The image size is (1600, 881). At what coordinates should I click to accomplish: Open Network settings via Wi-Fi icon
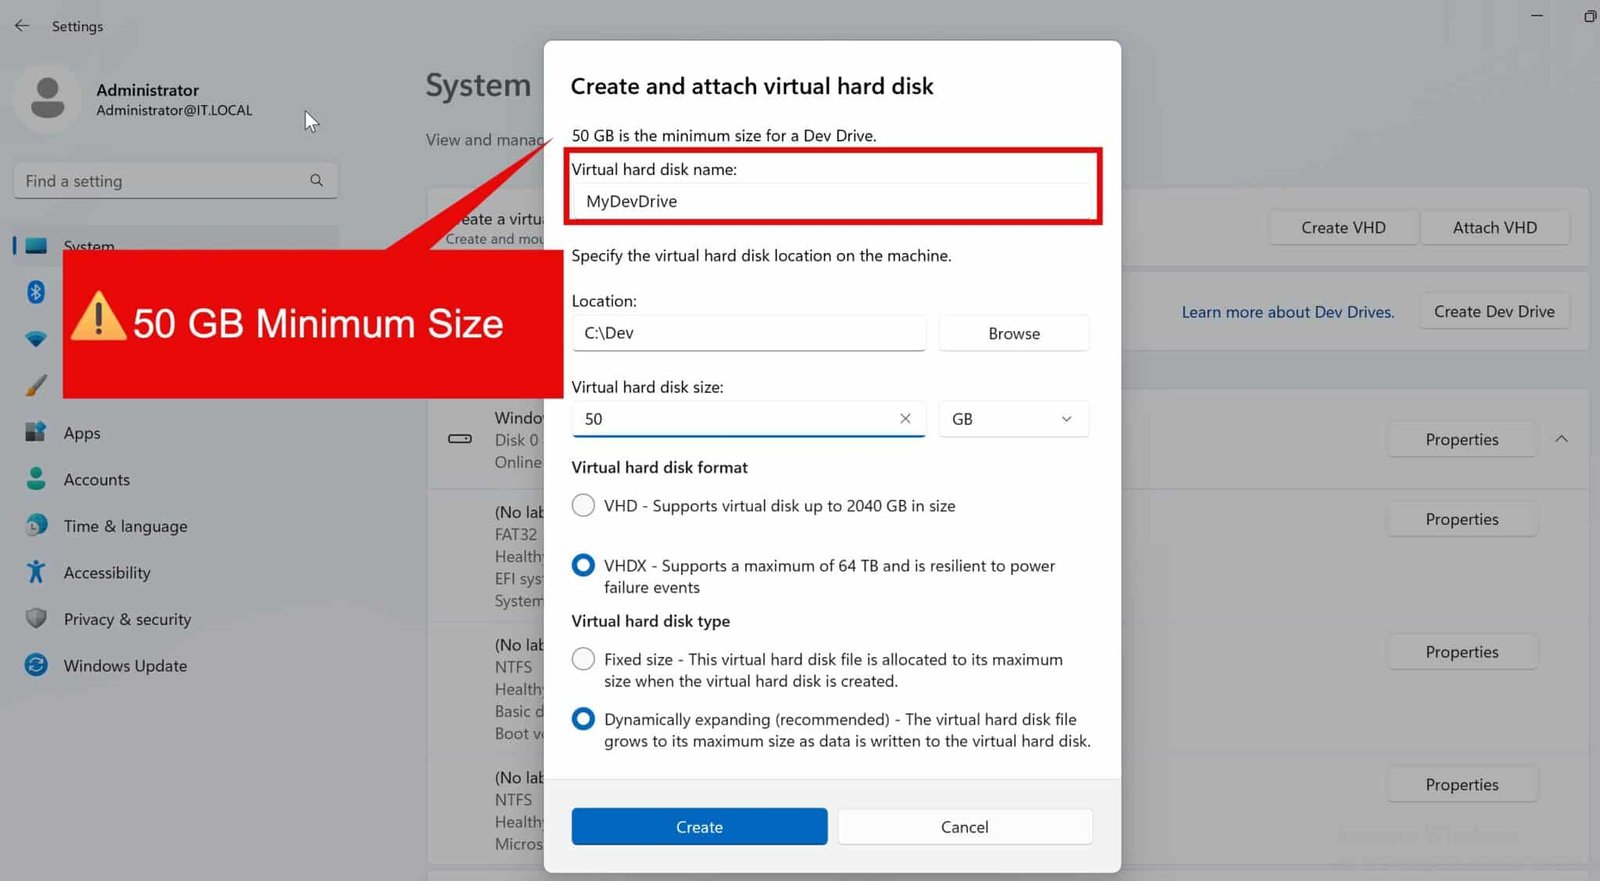[36, 339]
